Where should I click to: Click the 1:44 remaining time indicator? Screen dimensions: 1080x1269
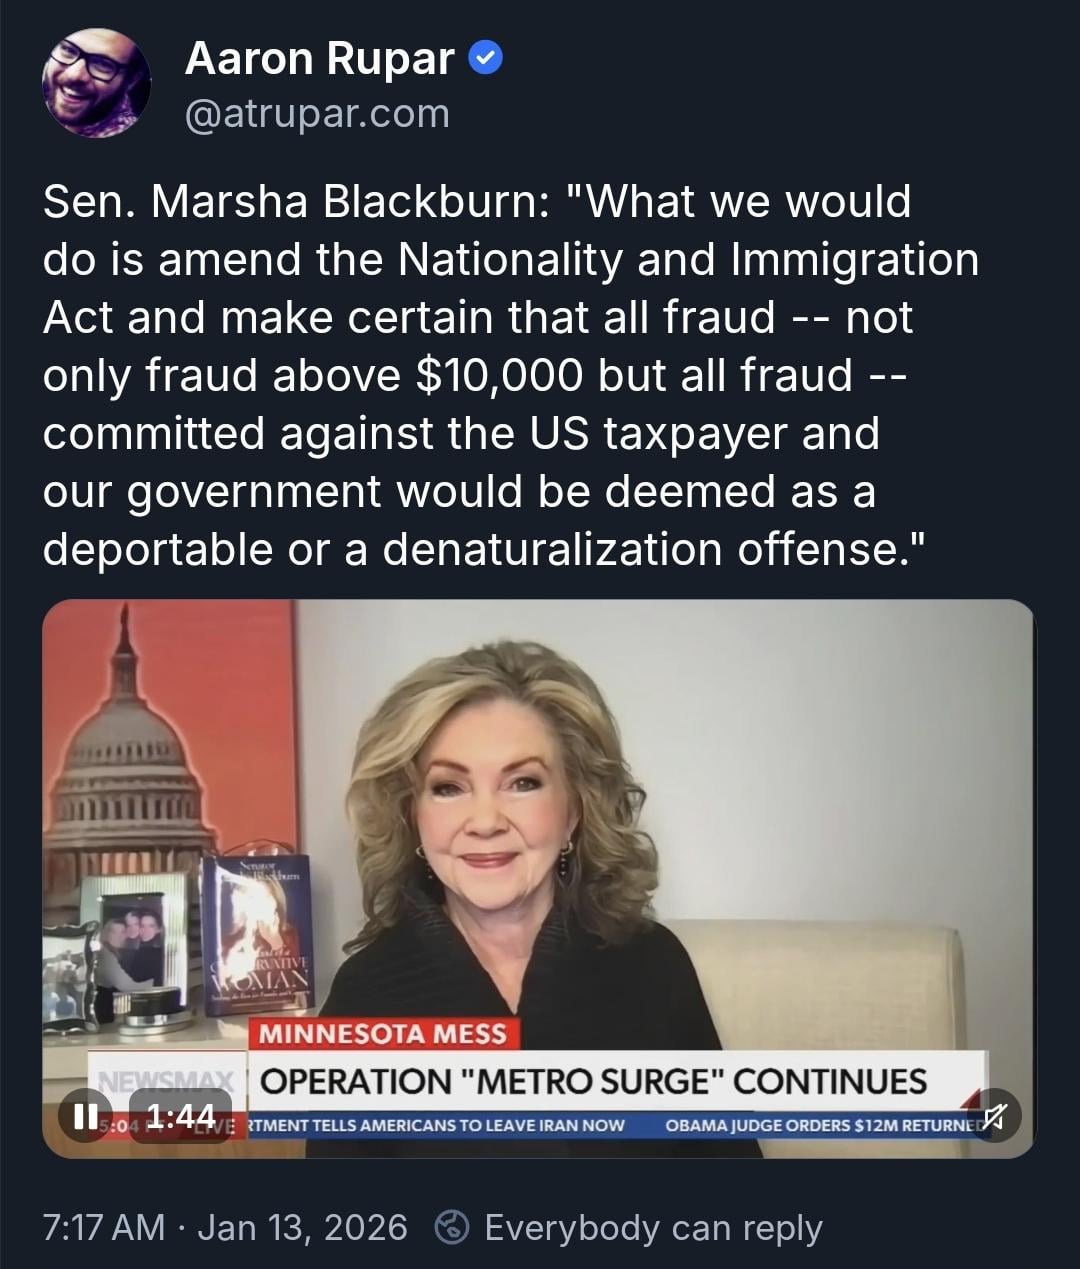180,1116
